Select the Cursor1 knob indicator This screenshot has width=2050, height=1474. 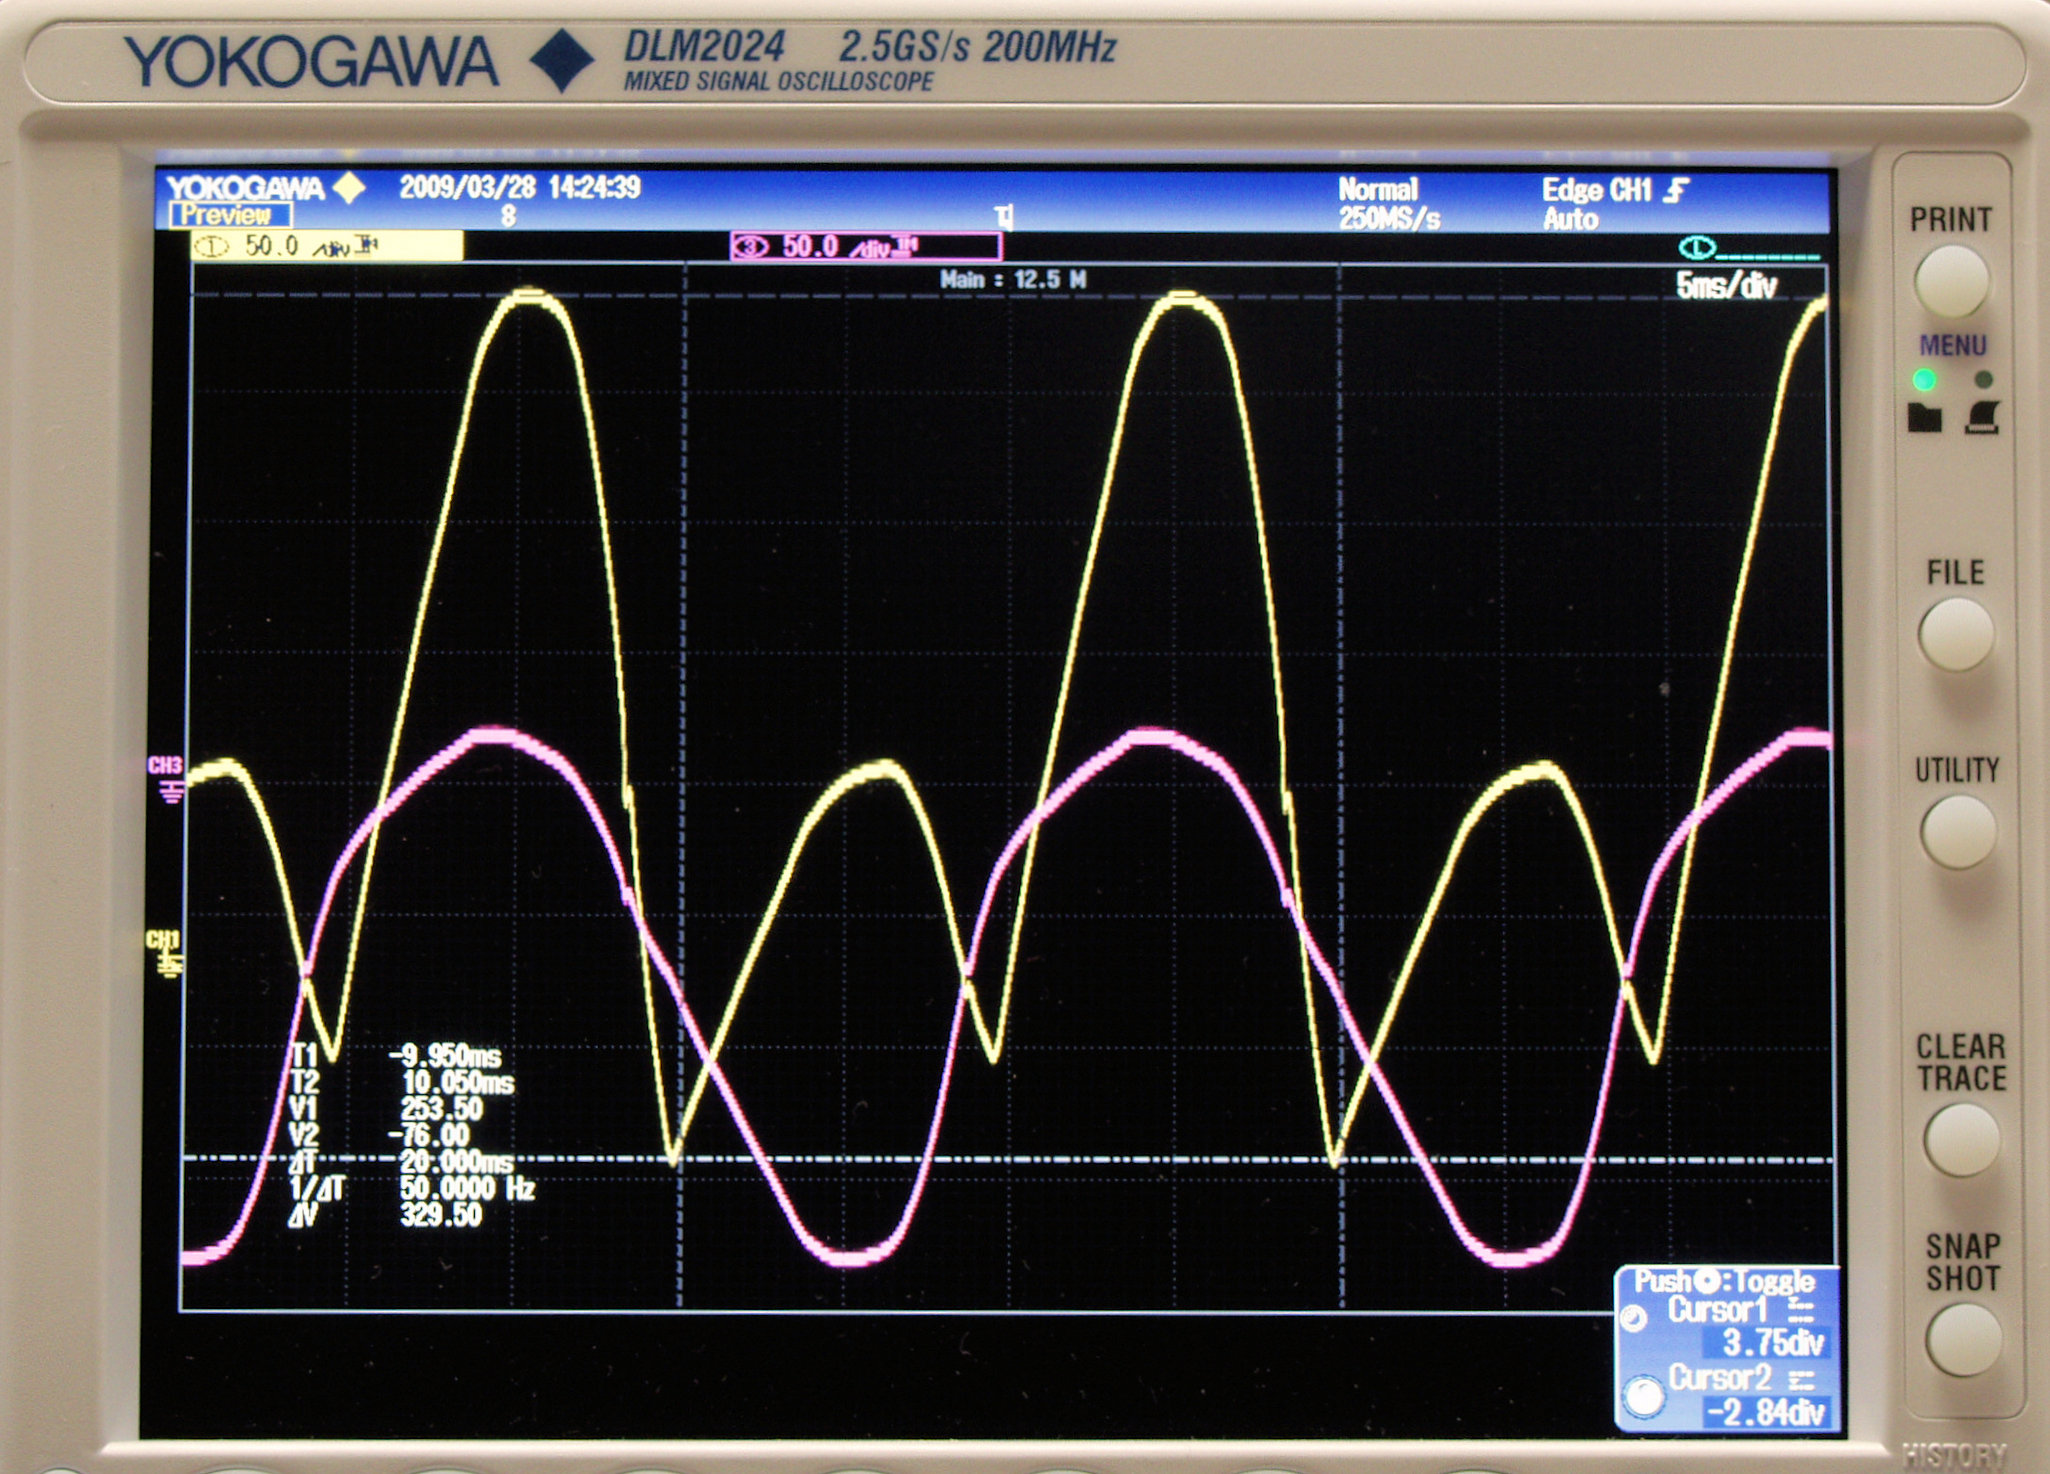1635,1320
